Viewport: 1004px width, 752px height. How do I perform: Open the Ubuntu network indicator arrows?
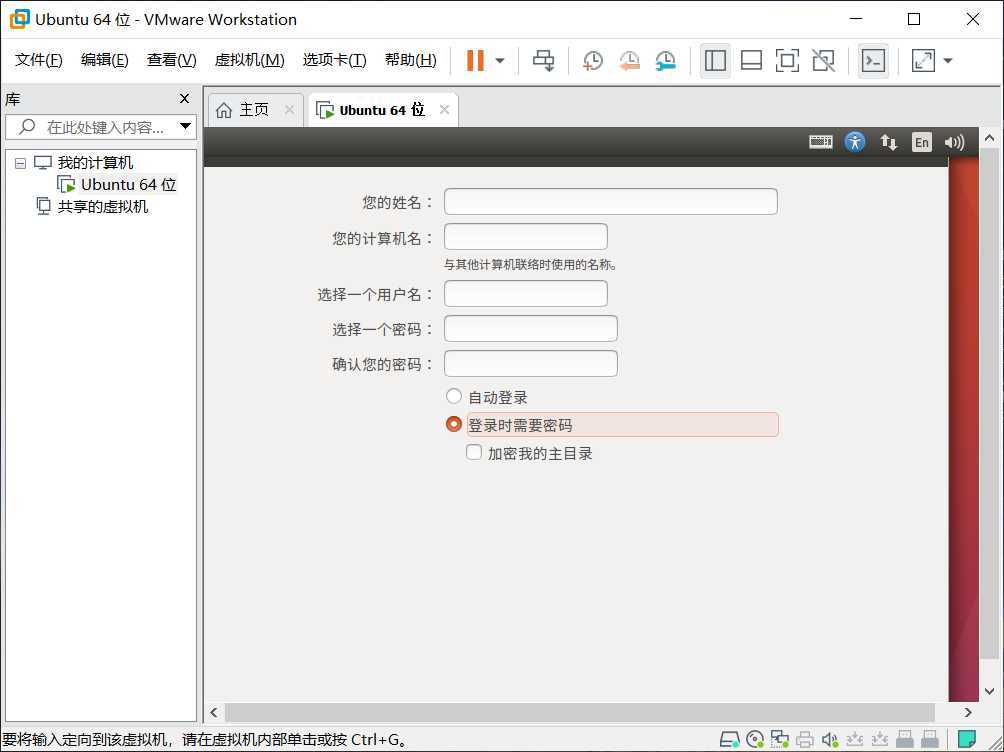[888, 142]
